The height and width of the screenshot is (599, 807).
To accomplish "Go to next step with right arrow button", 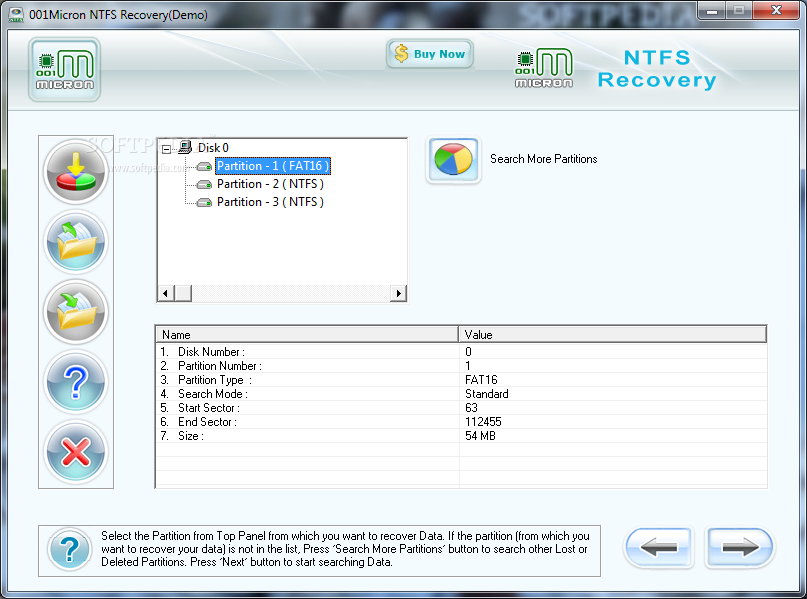I will pyautogui.click(x=739, y=548).
